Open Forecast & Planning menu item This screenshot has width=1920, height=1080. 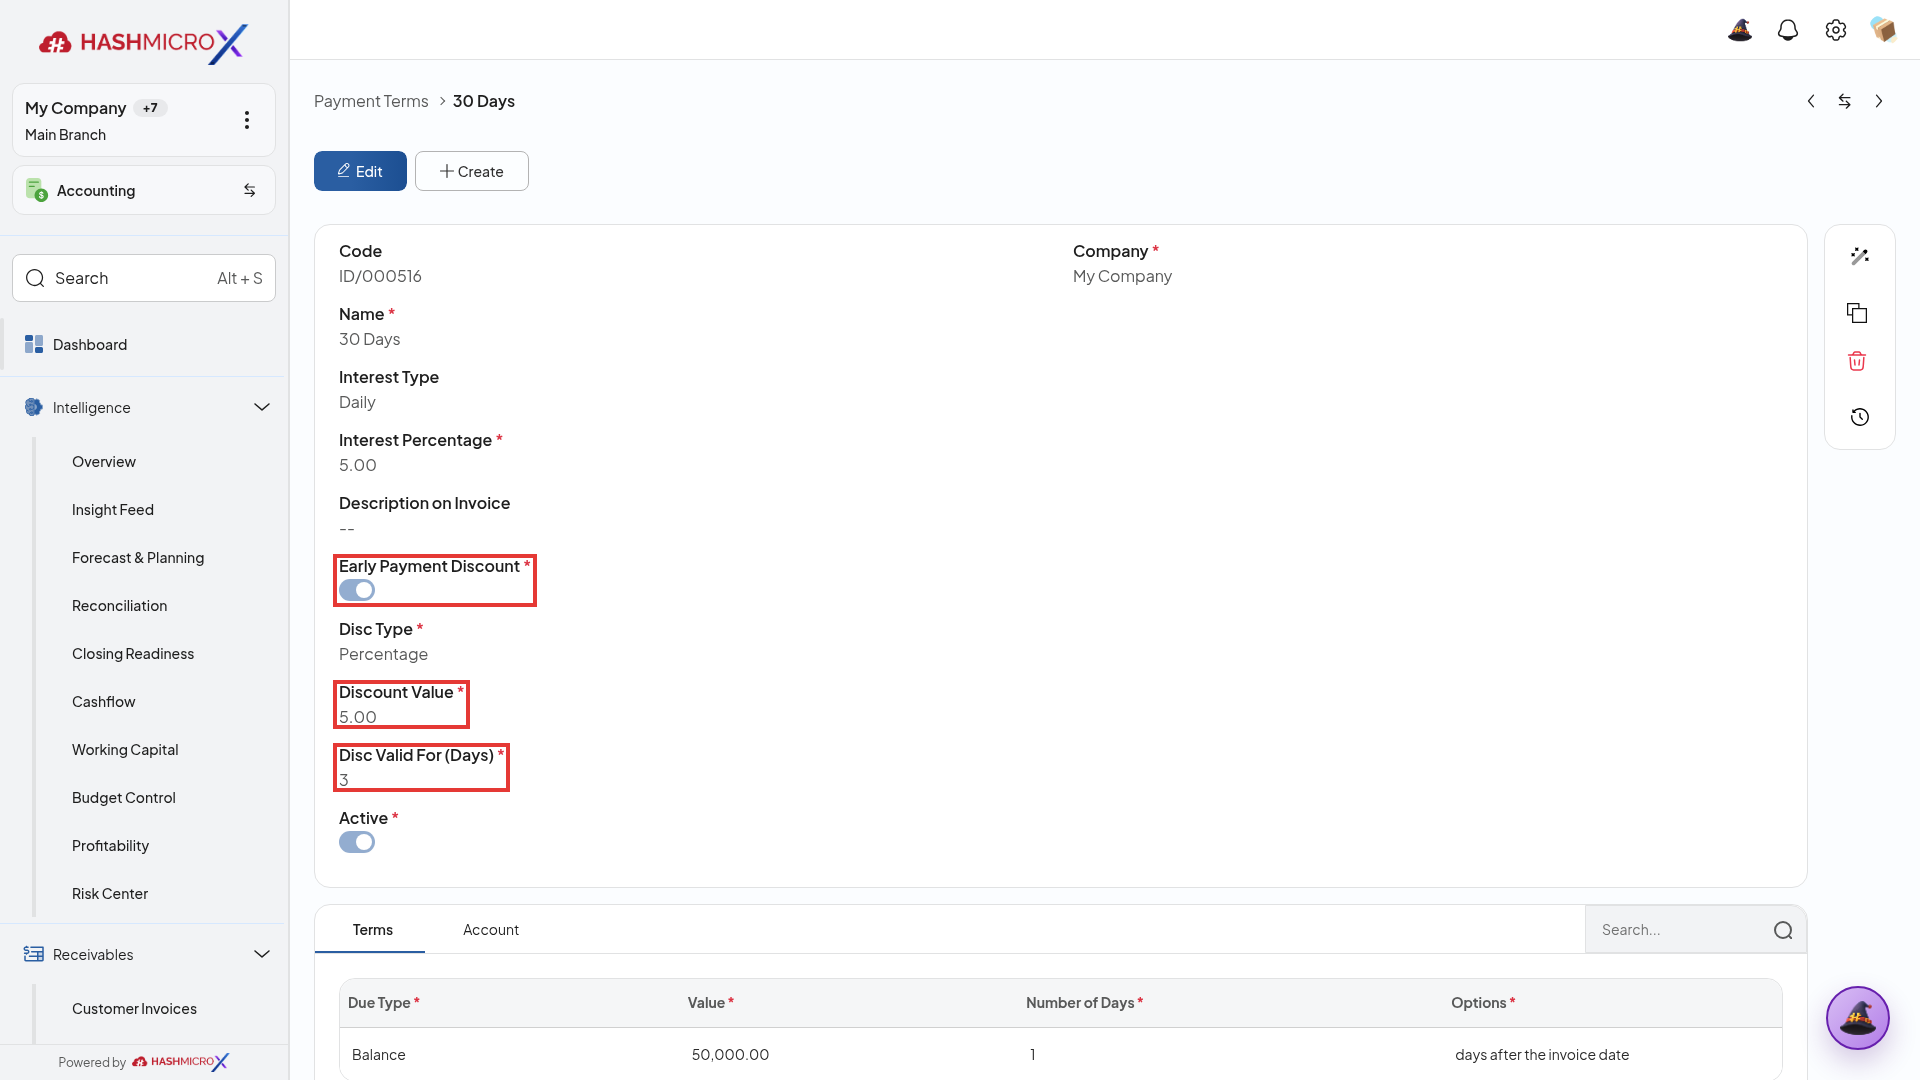[x=138, y=558]
